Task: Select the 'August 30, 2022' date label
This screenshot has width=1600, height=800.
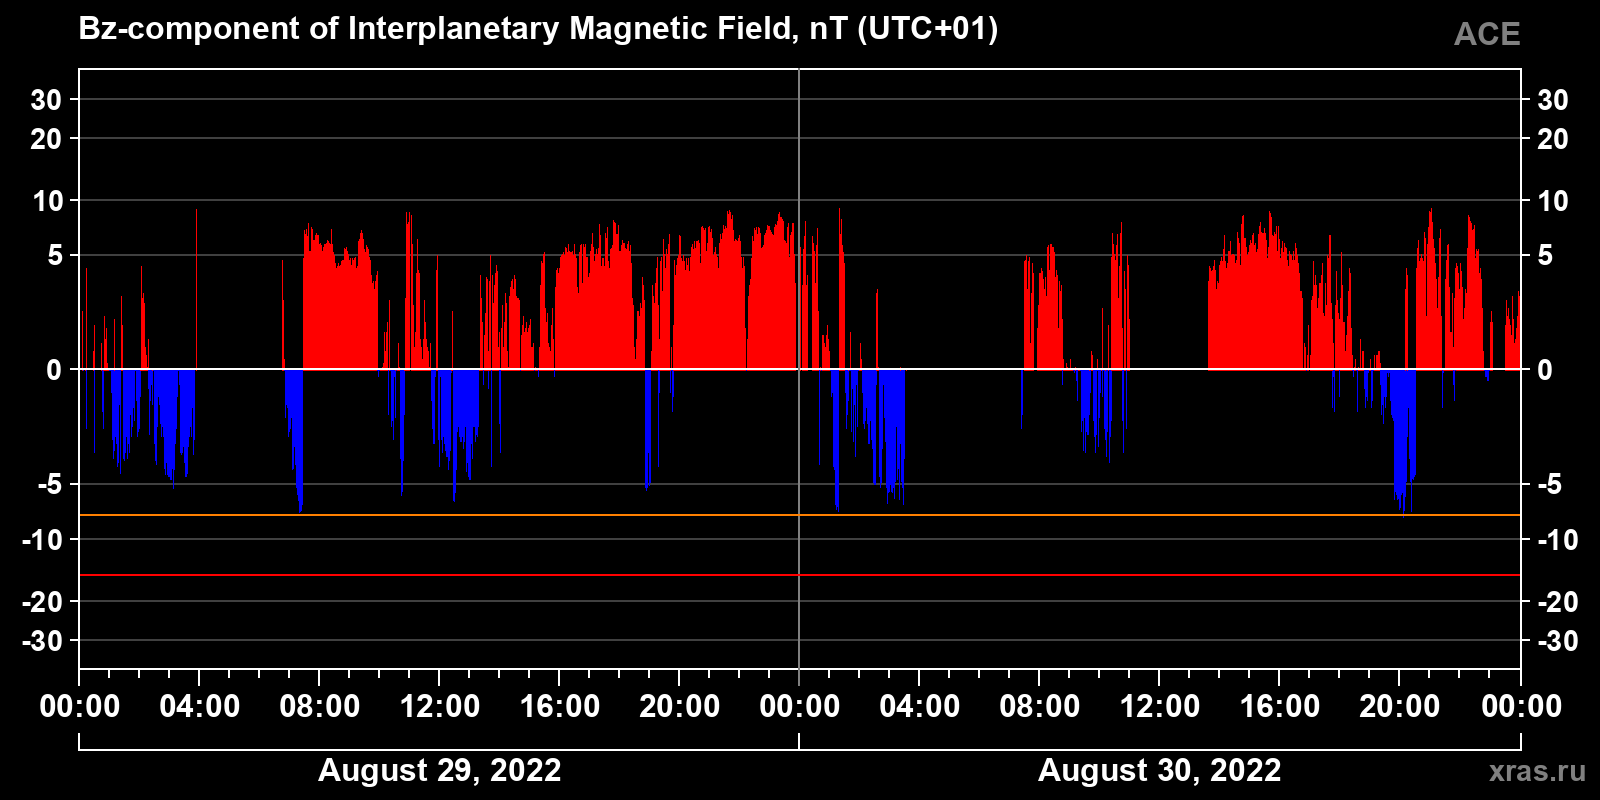Action: (x=1160, y=770)
